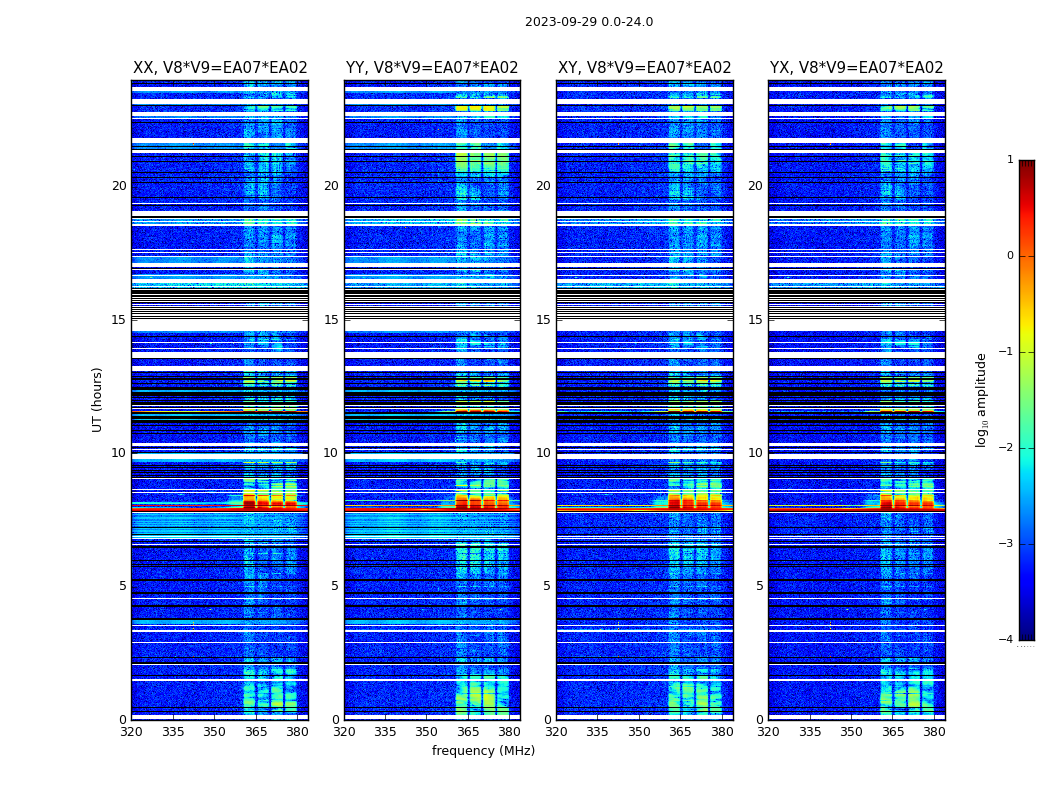Click the 365 tick label under XX panel
The height and width of the screenshot is (800, 1050).
pos(256,732)
